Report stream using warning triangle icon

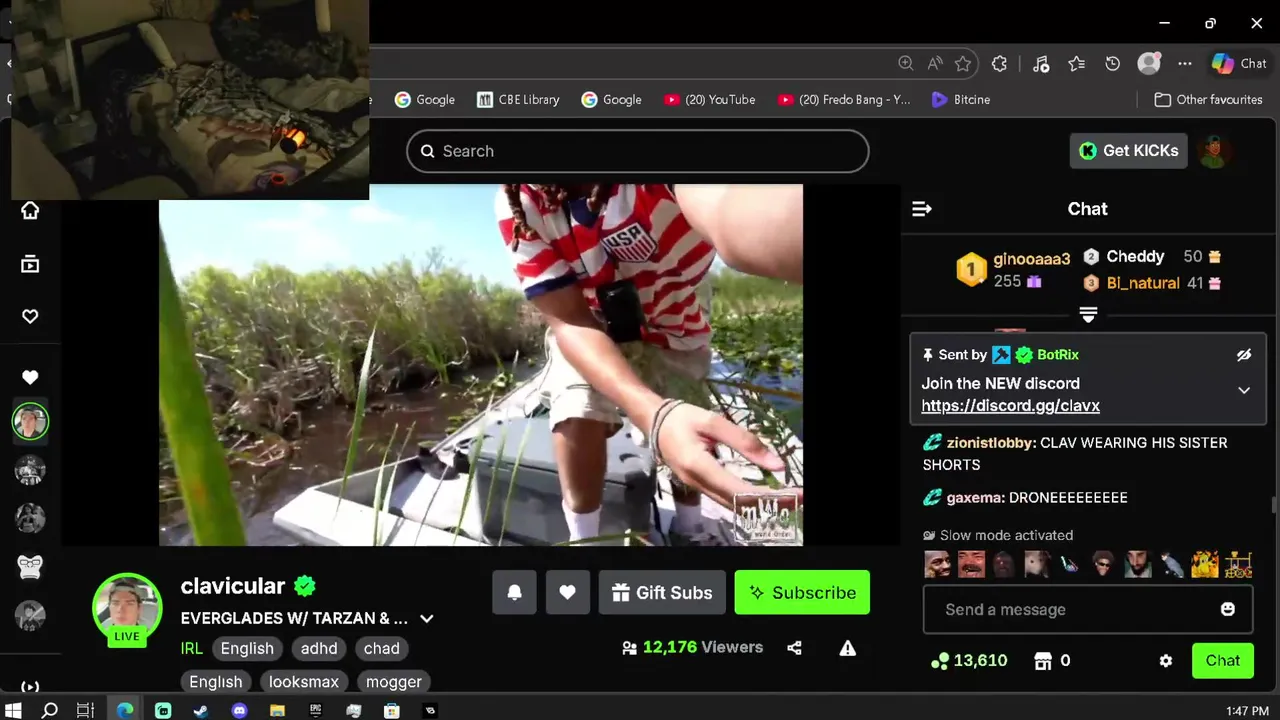coord(848,648)
